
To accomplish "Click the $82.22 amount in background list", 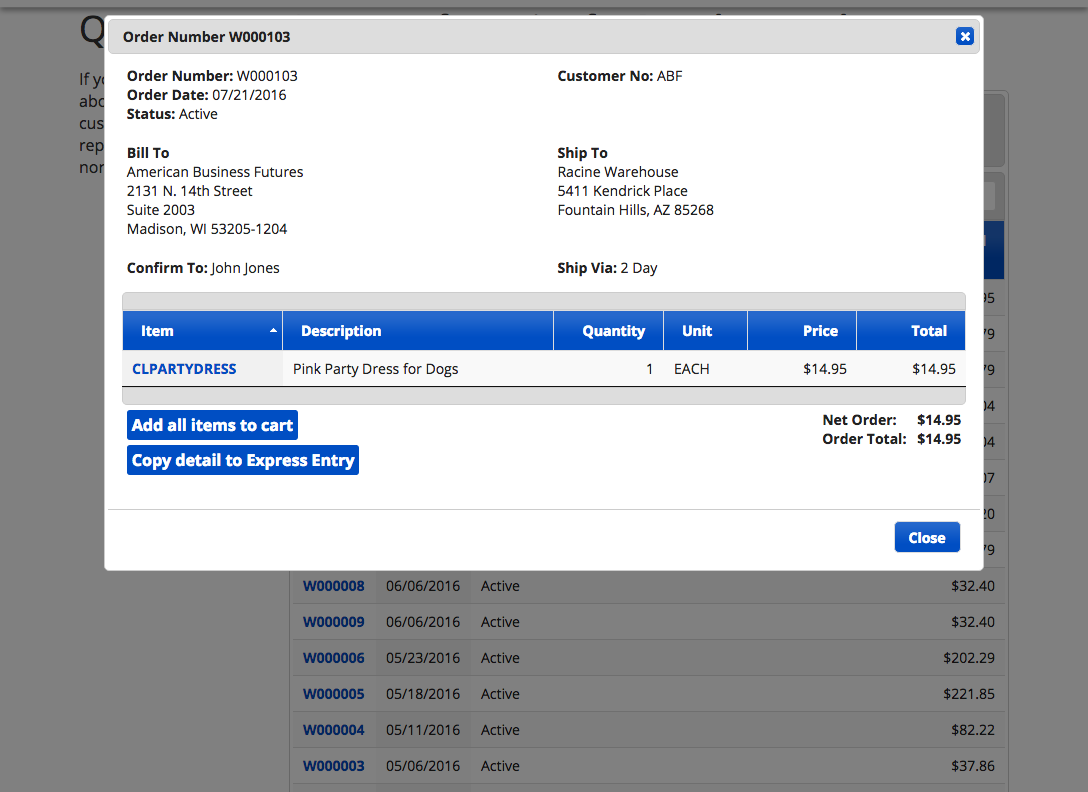I will pyautogui.click(x=973, y=730).
